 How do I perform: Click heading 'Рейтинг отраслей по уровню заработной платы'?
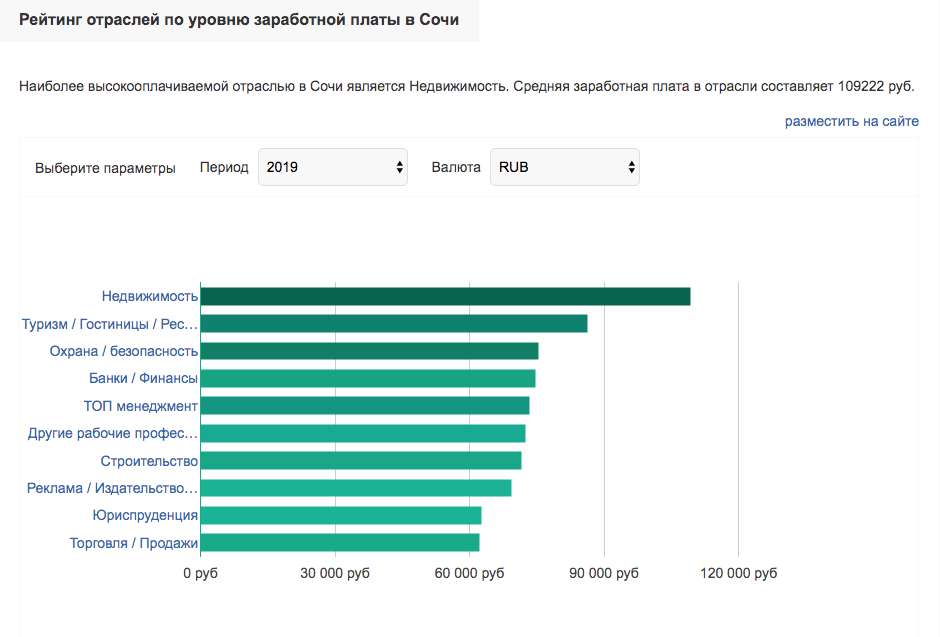pos(239,20)
